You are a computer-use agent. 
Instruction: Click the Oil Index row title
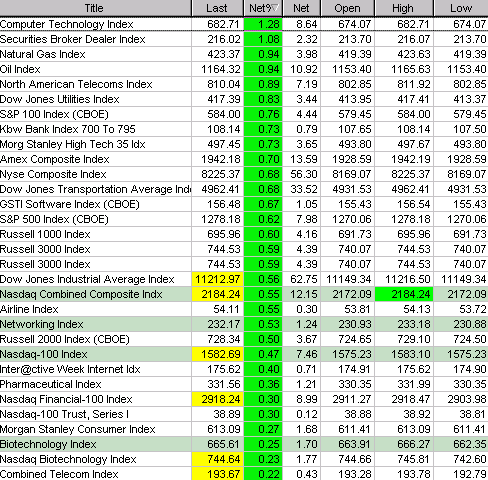[x=20, y=69]
